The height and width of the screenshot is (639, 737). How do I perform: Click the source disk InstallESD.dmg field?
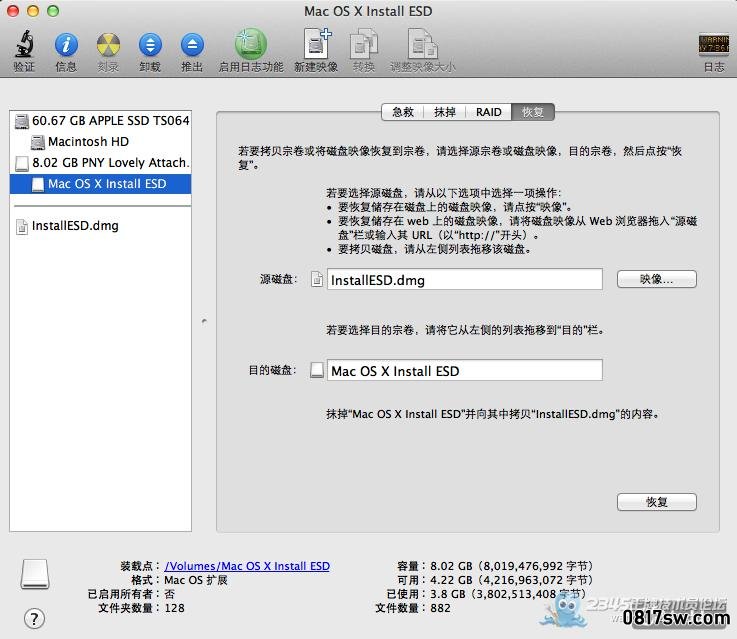[465, 280]
